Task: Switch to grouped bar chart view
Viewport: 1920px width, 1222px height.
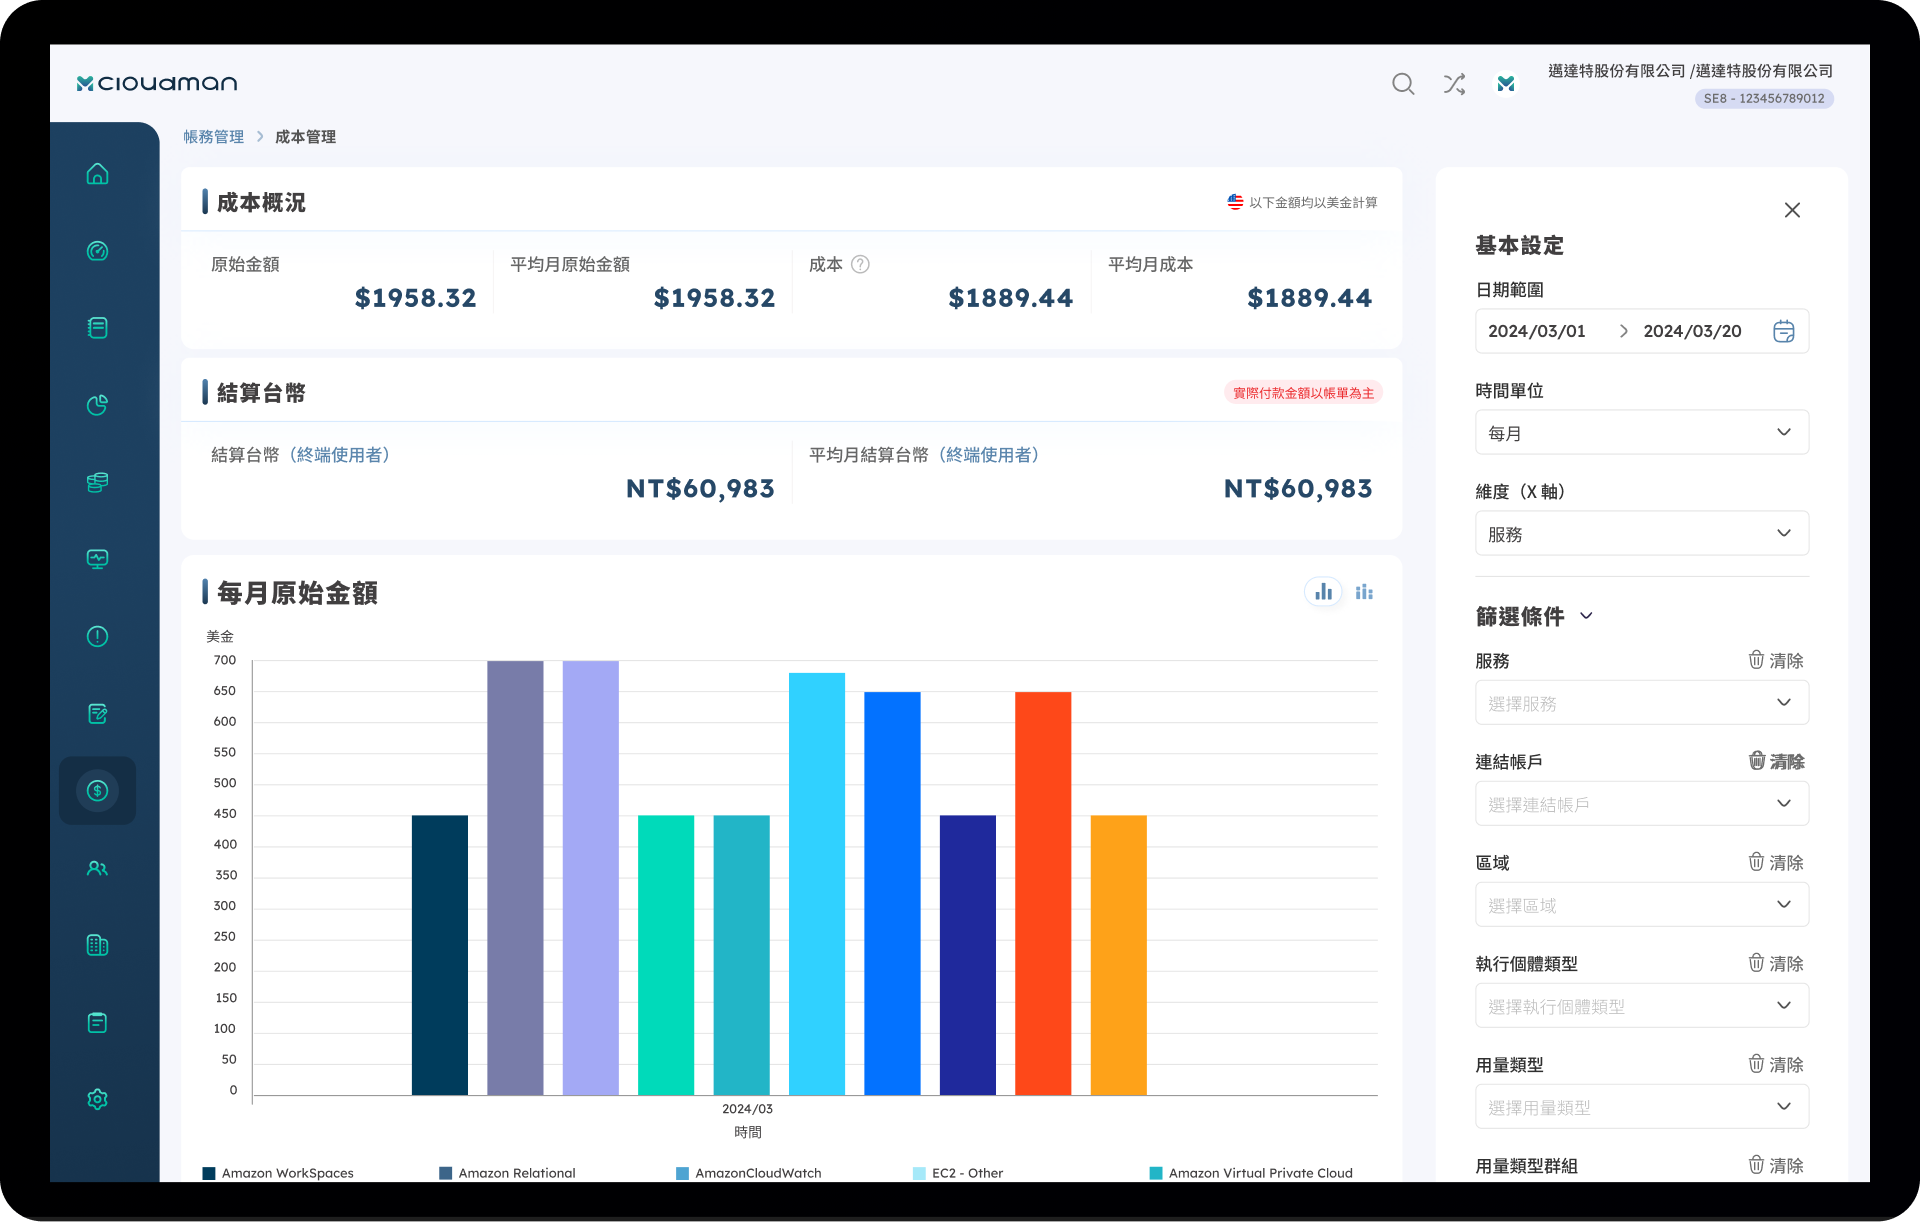Action: [x=1323, y=592]
